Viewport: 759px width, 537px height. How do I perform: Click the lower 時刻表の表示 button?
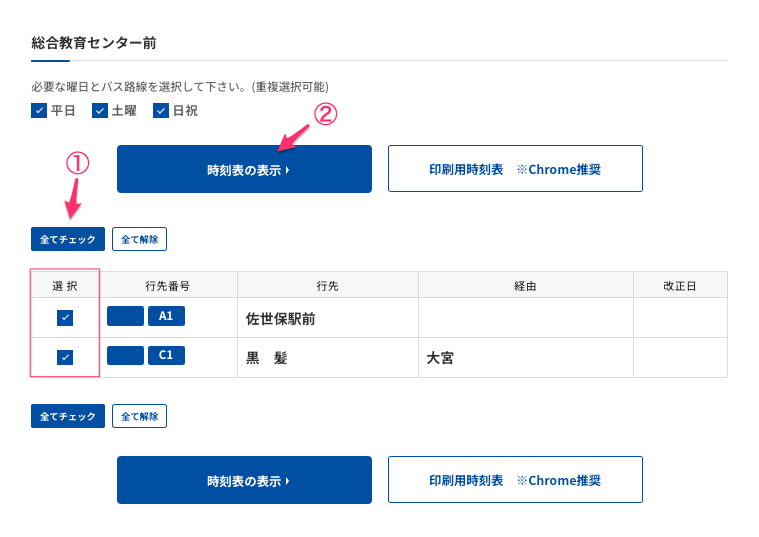tap(244, 480)
